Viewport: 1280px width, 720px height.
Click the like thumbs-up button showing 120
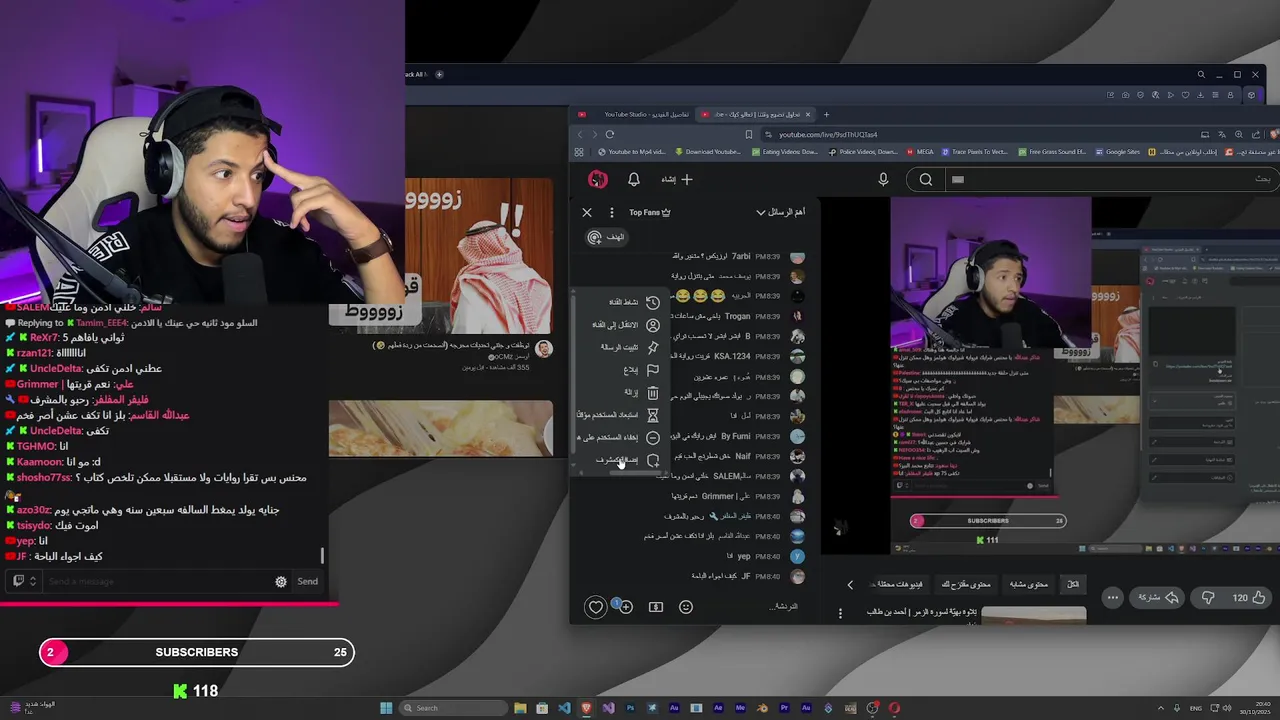(1249, 598)
